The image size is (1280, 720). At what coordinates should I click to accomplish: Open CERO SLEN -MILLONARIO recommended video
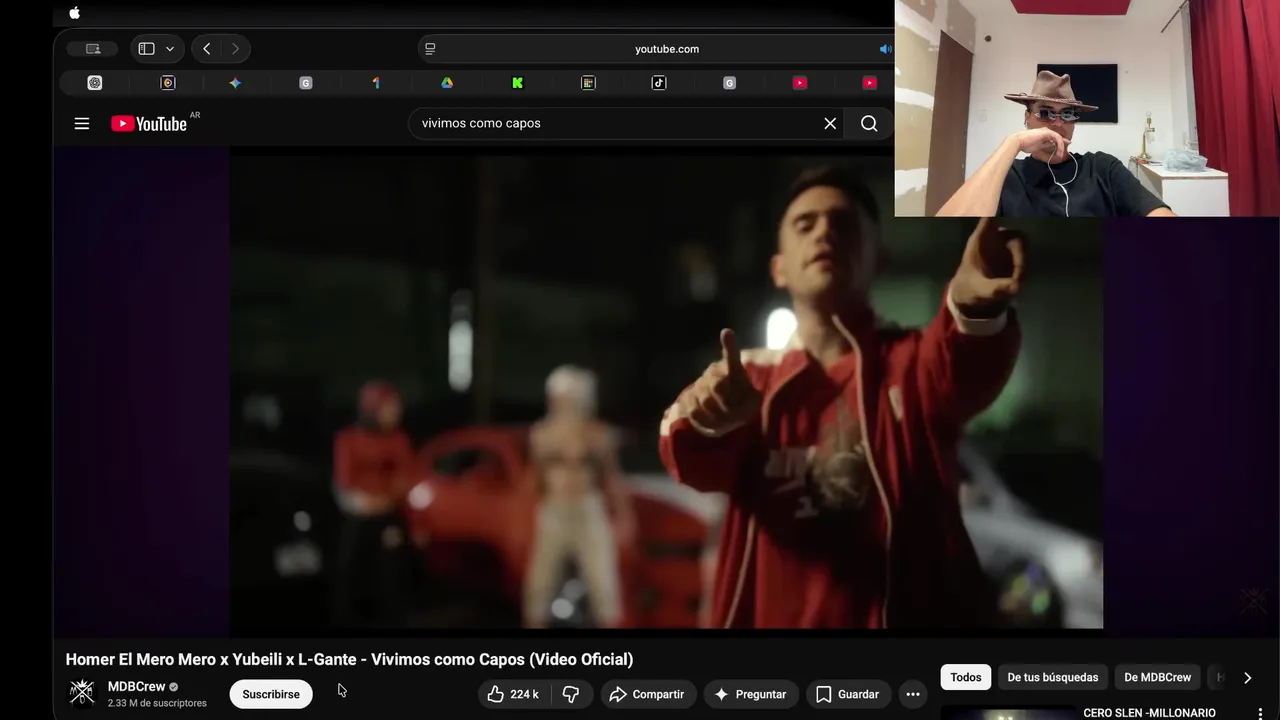(1150, 713)
